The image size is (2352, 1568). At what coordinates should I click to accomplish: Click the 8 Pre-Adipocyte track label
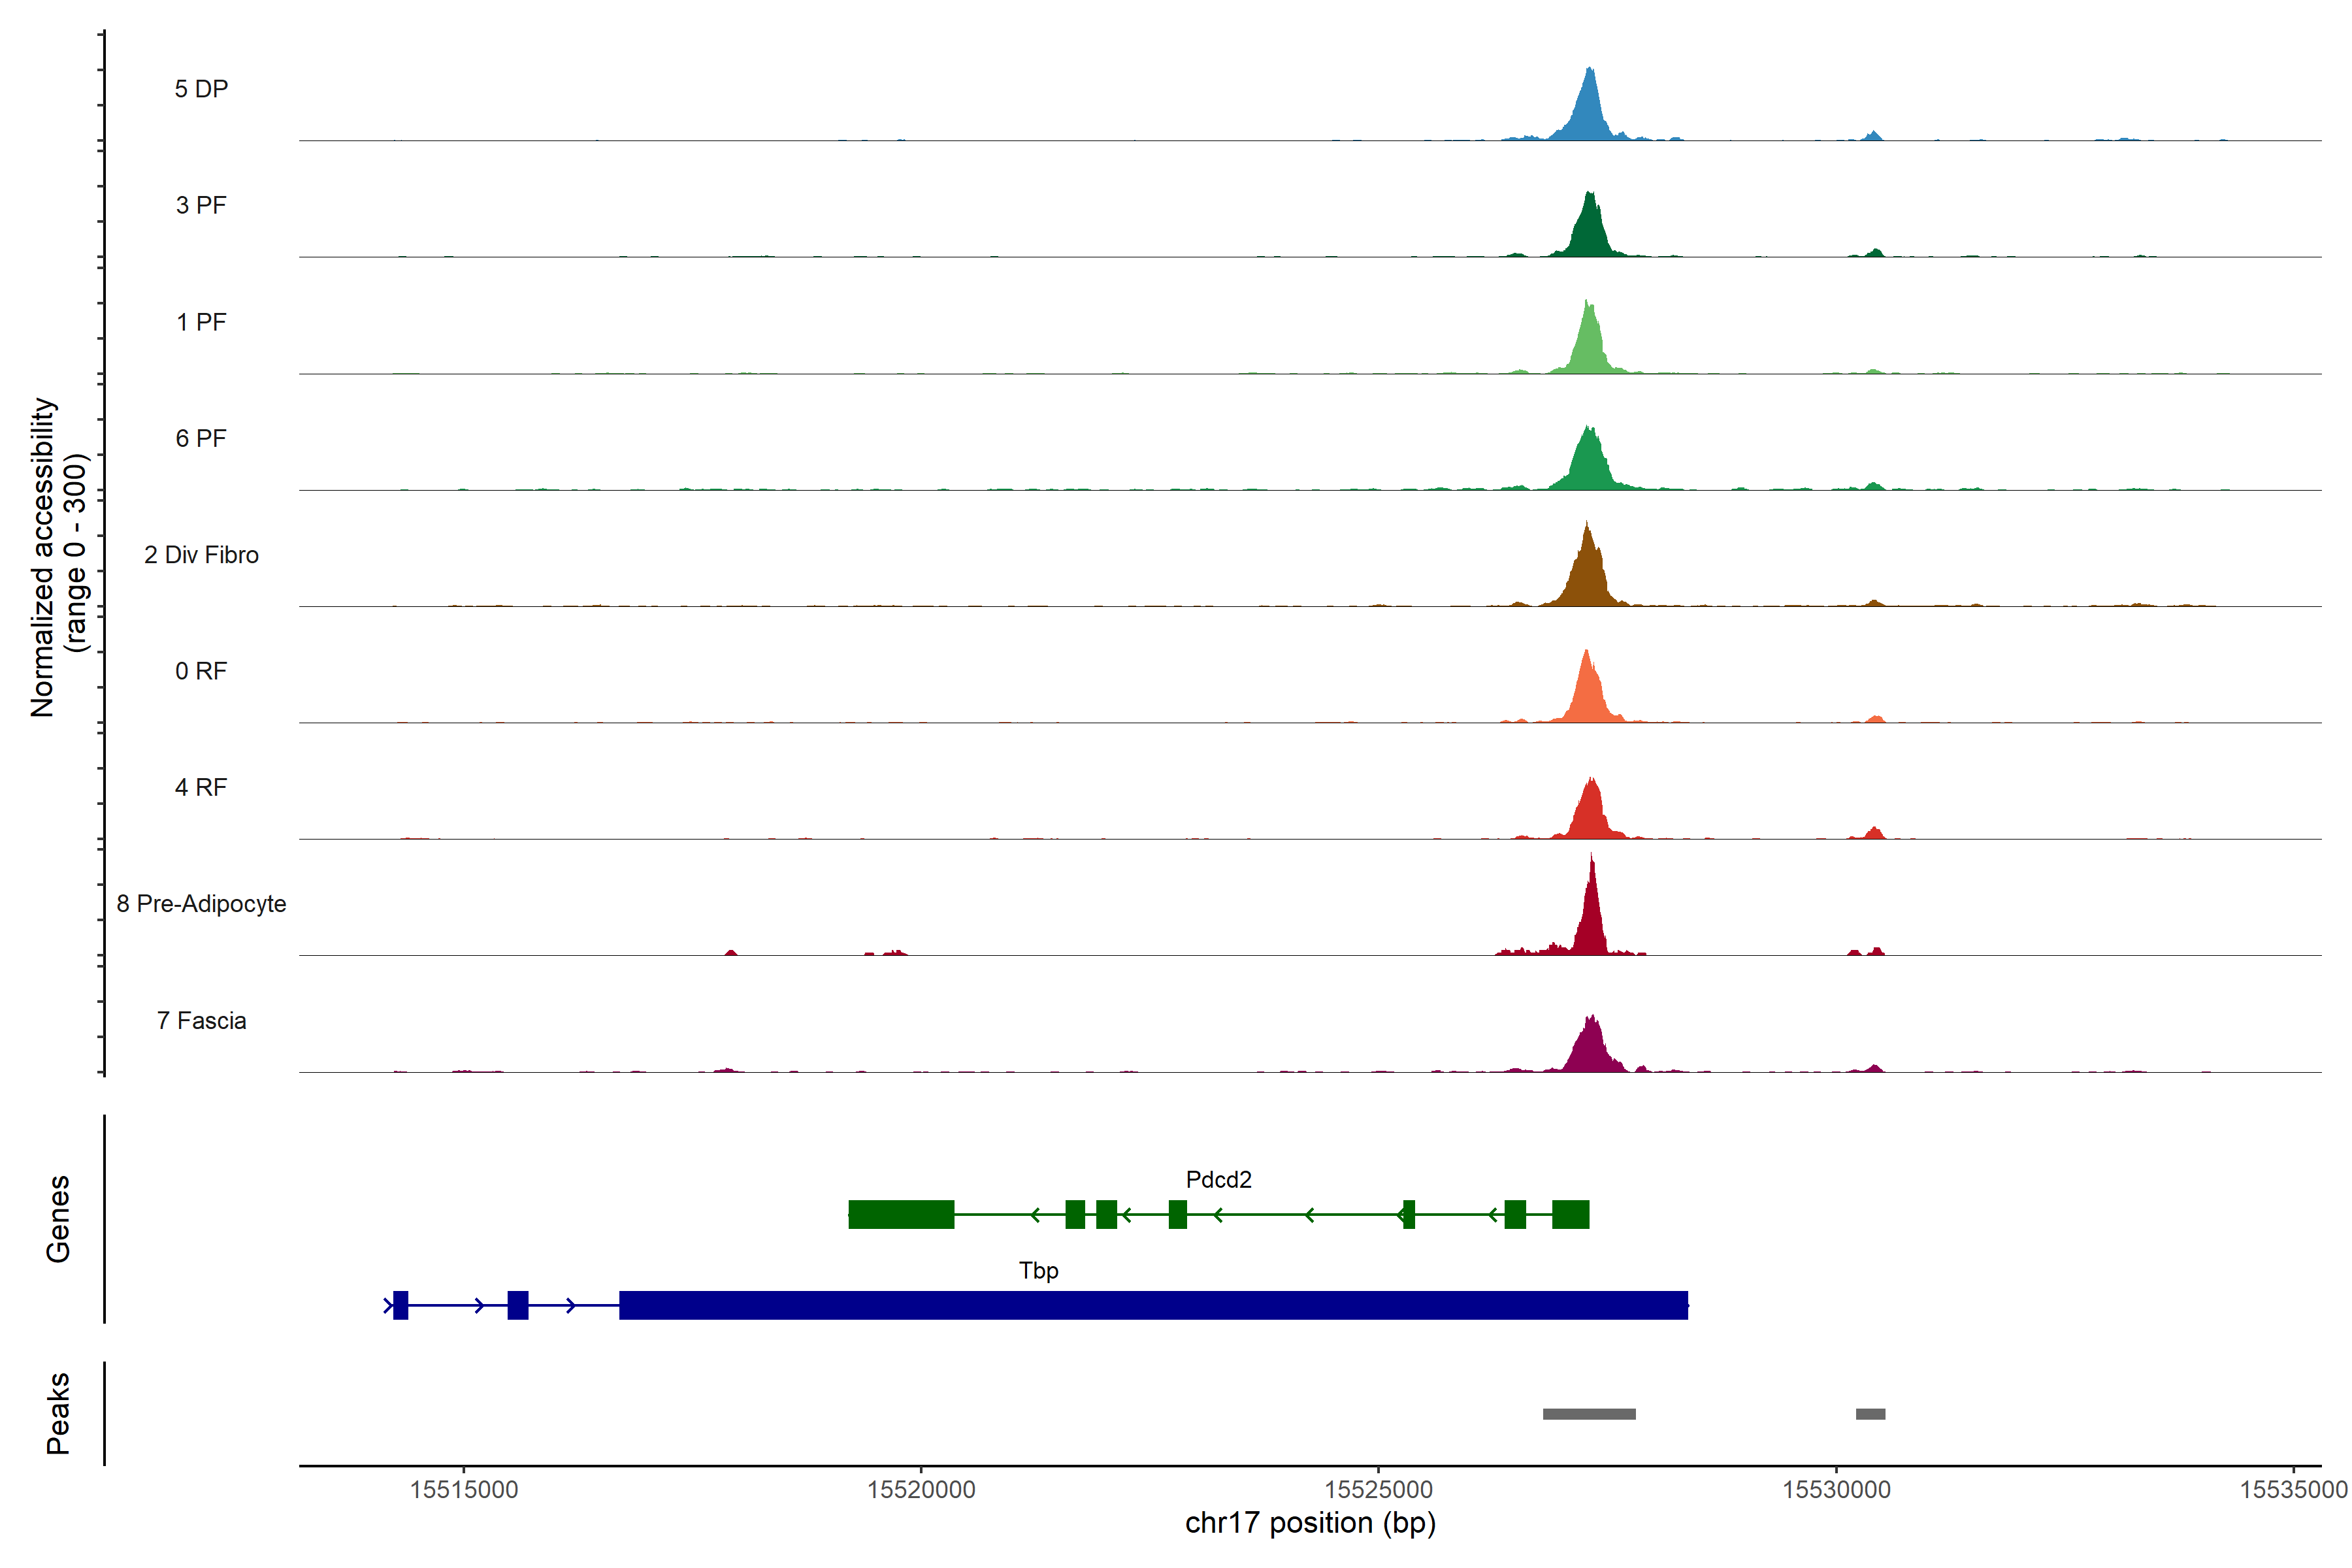[201, 904]
